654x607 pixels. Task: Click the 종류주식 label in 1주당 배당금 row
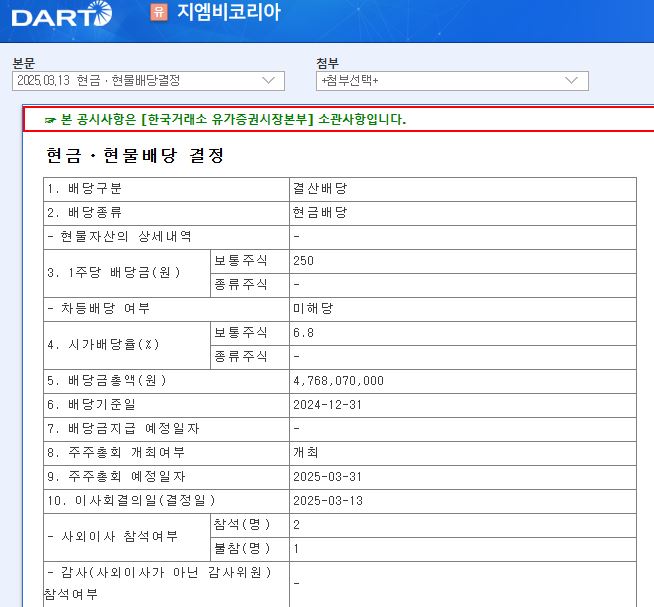point(241,285)
